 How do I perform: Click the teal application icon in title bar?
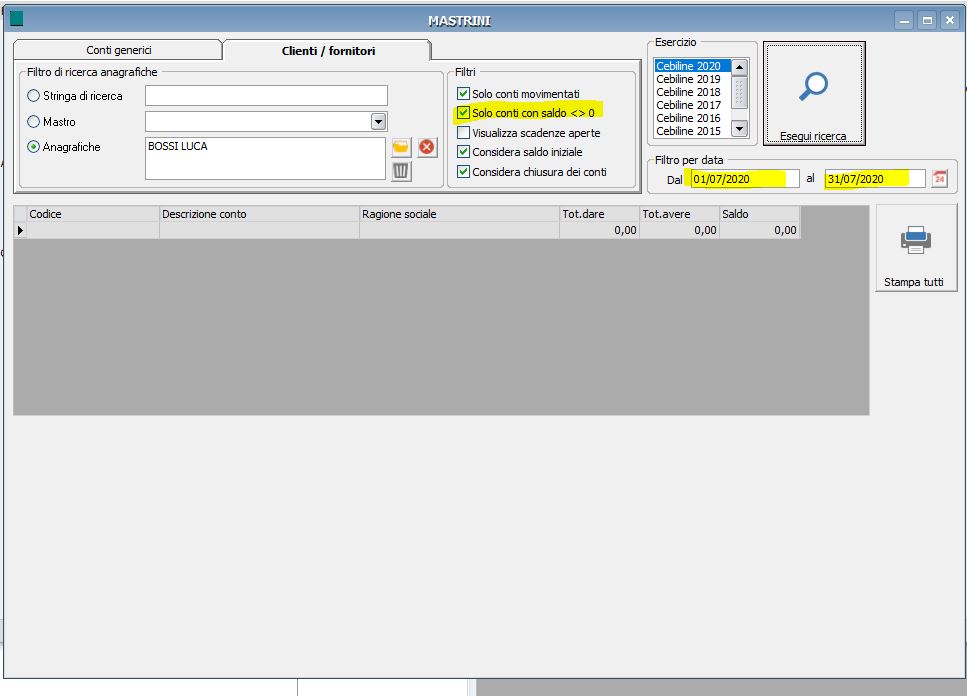16,18
